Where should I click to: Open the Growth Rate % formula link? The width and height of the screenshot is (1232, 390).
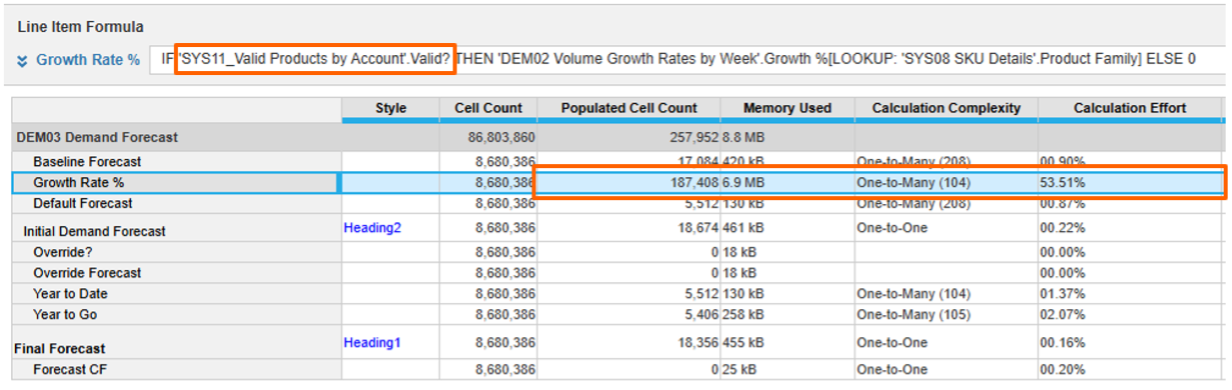click(88, 60)
